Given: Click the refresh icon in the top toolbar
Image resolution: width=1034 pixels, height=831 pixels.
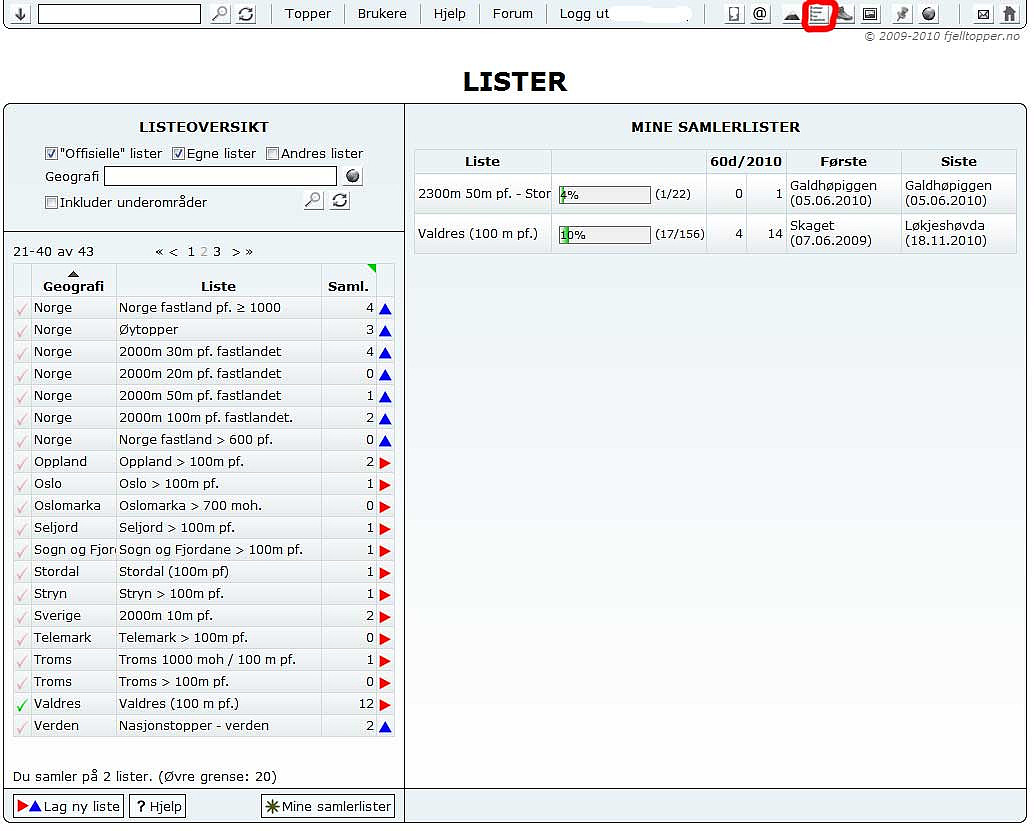Looking at the screenshot, I should point(246,14).
